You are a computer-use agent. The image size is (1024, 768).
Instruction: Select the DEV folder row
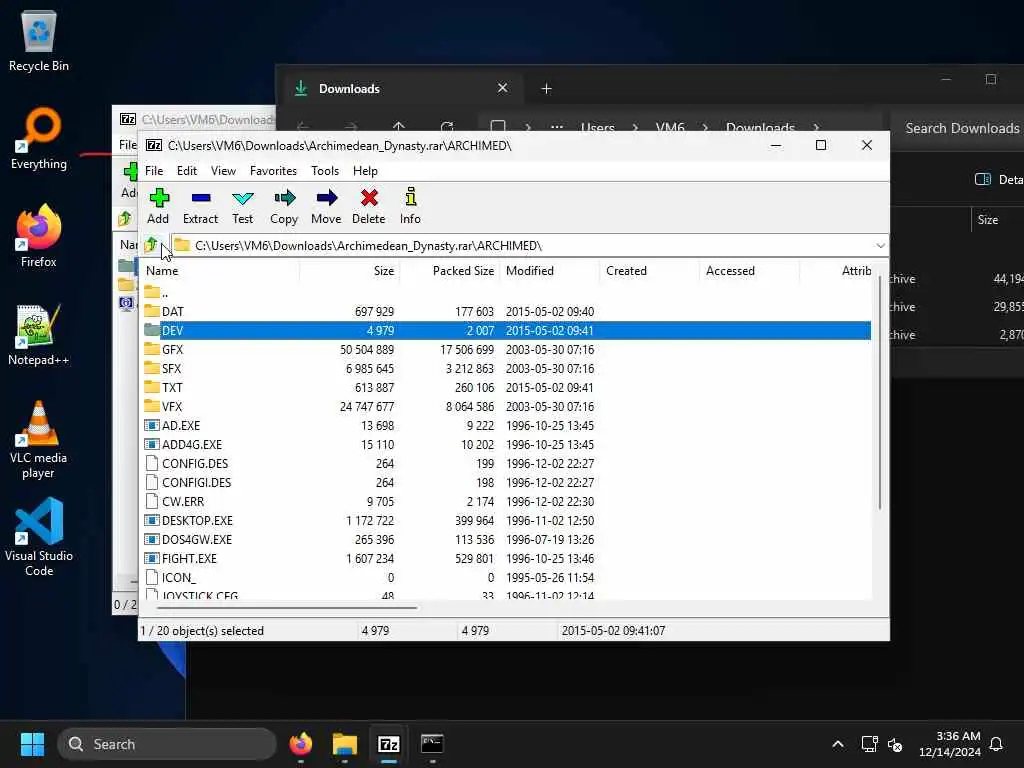[x=506, y=330]
